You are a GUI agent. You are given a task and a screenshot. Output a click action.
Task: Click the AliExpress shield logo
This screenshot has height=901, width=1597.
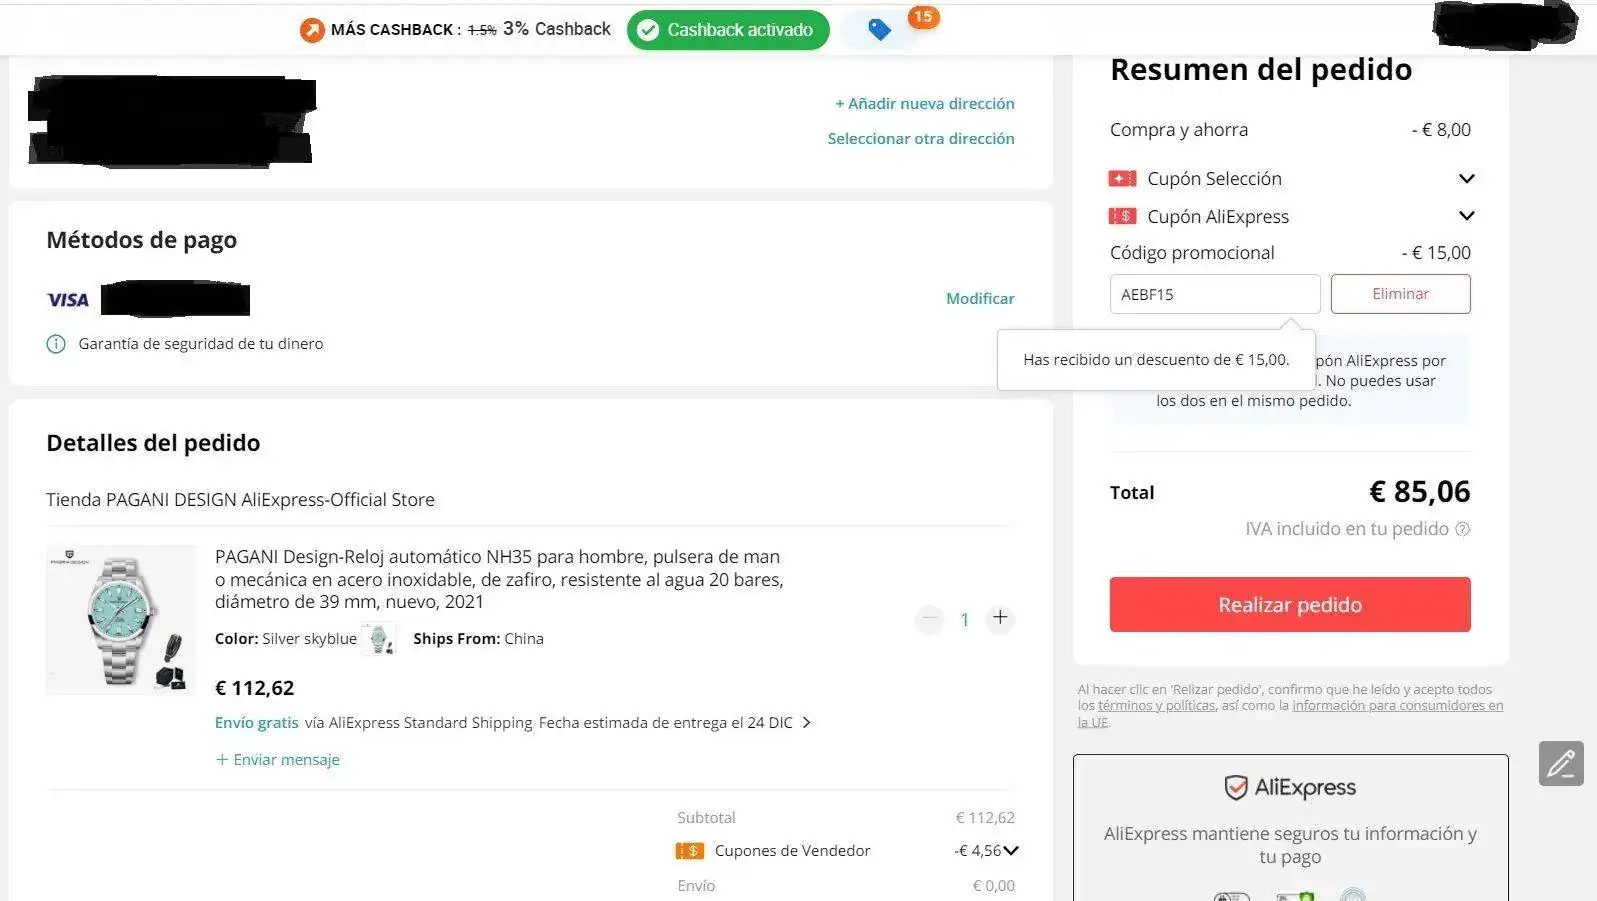[x=1290, y=788]
